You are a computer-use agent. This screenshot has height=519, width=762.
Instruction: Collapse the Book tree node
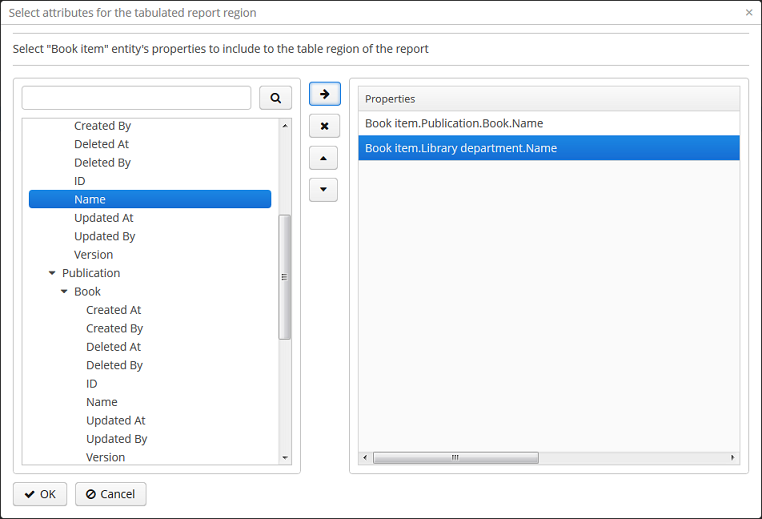click(x=64, y=292)
